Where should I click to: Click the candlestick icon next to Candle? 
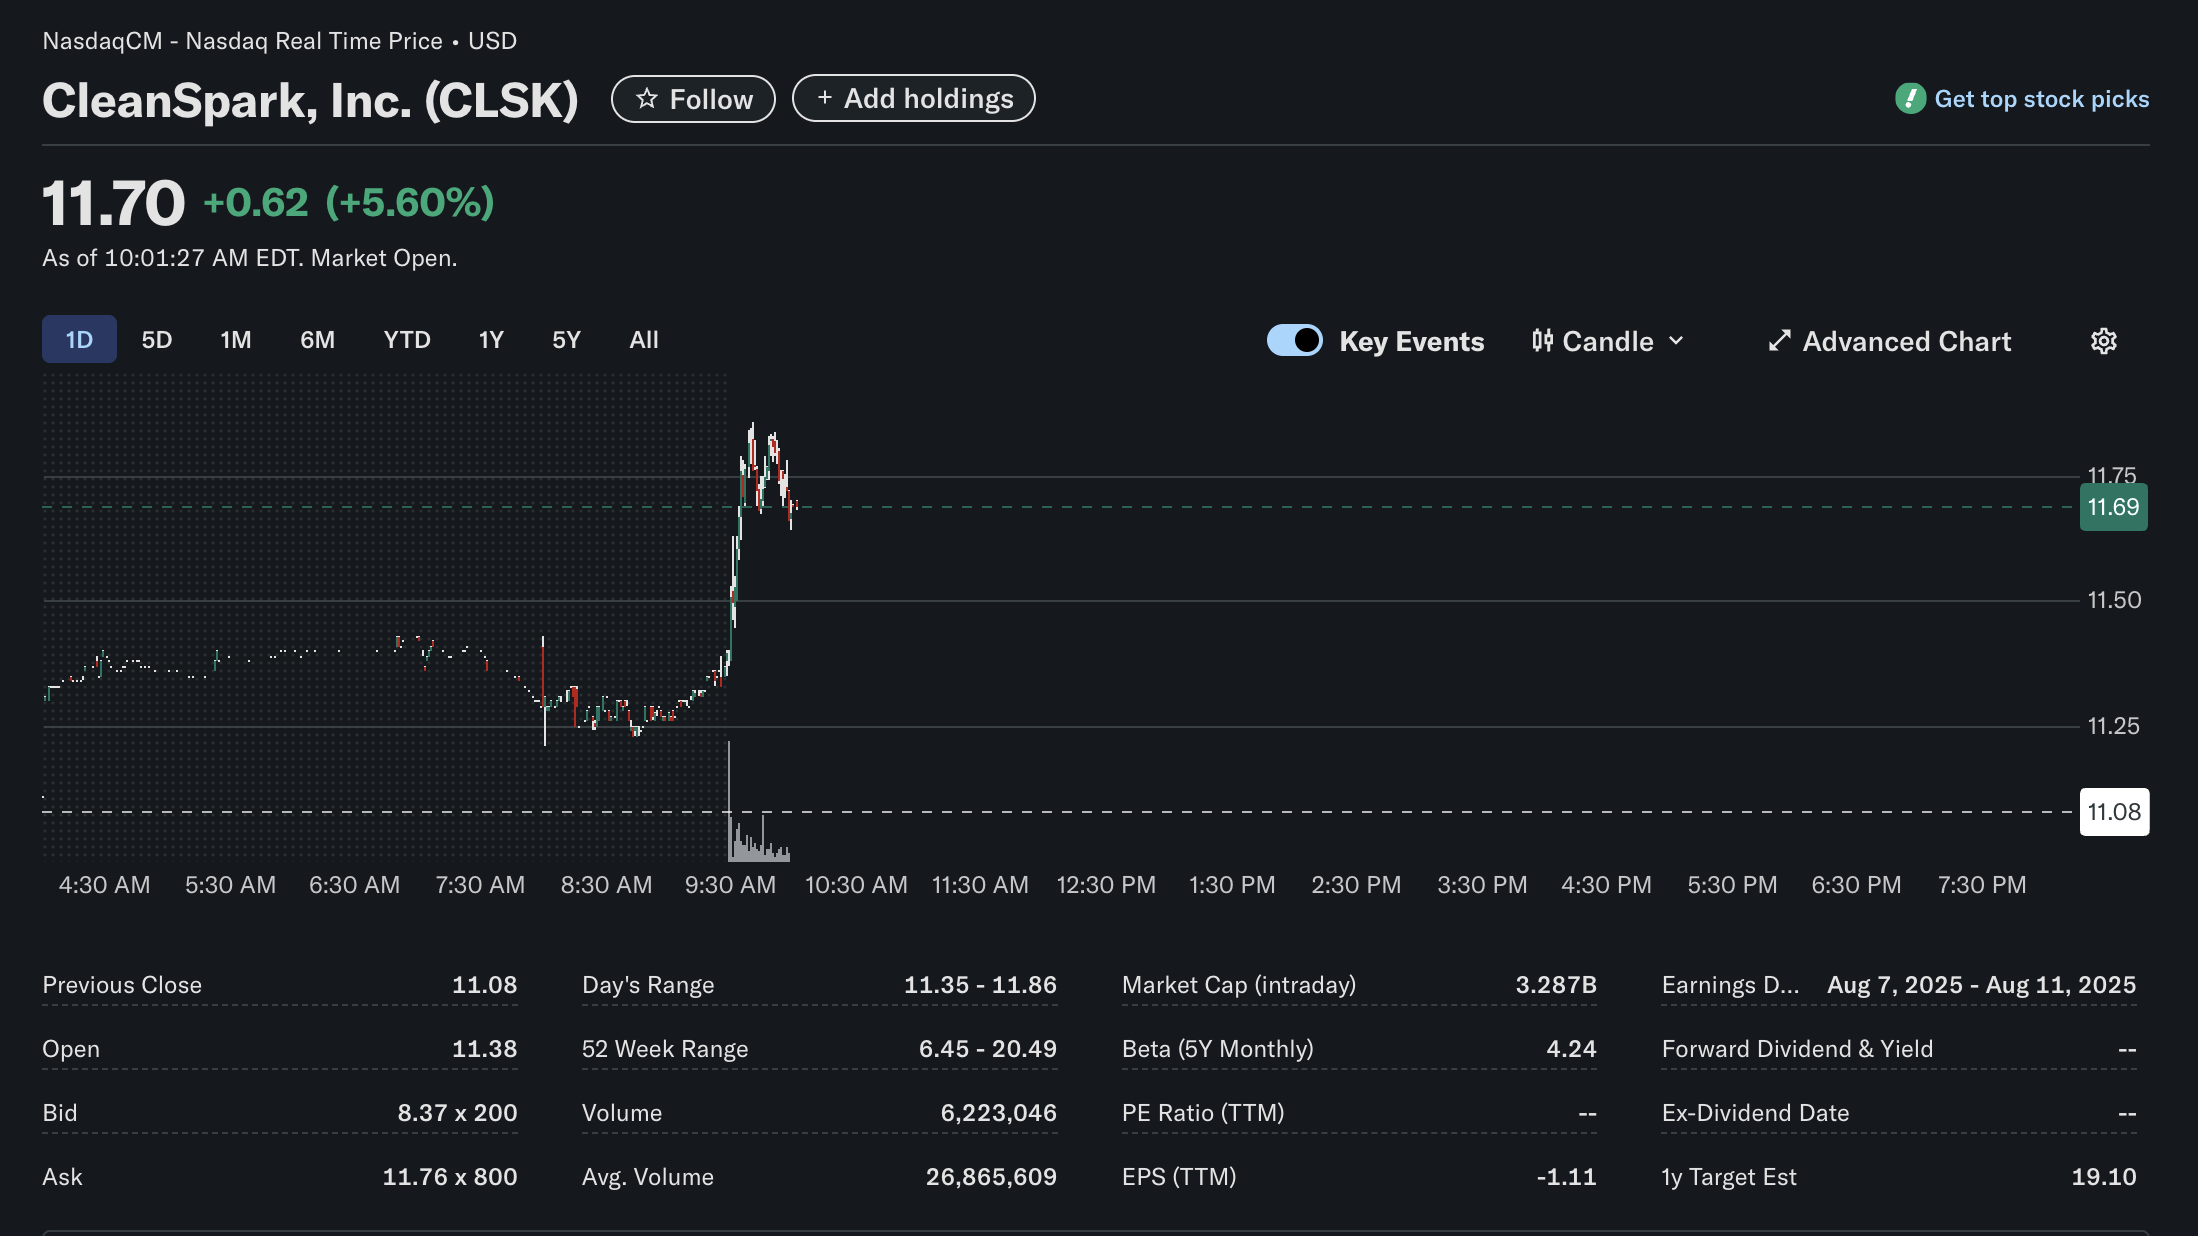1542,341
